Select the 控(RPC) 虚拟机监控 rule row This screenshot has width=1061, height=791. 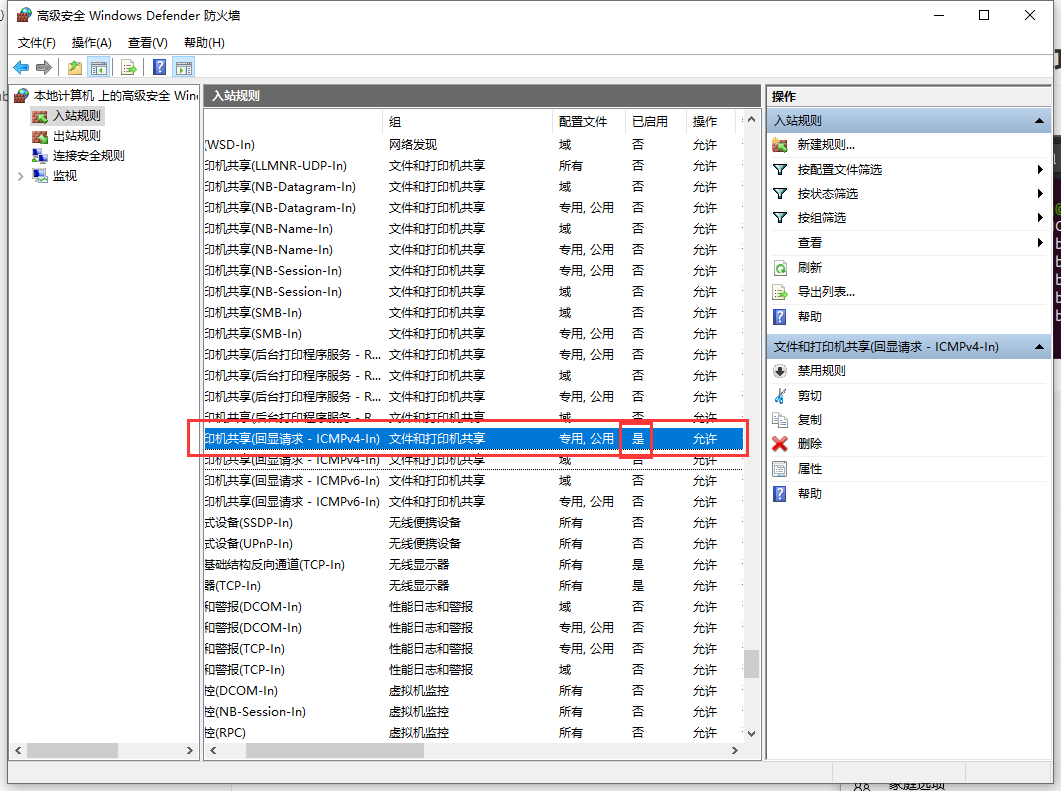(x=473, y=732)
